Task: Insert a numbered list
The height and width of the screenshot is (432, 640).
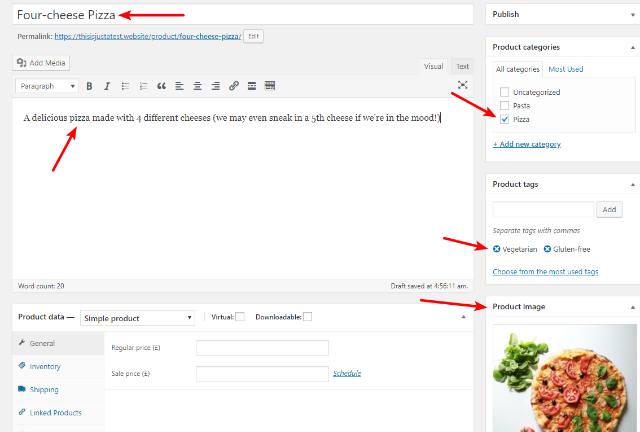Action: [143, 86]
